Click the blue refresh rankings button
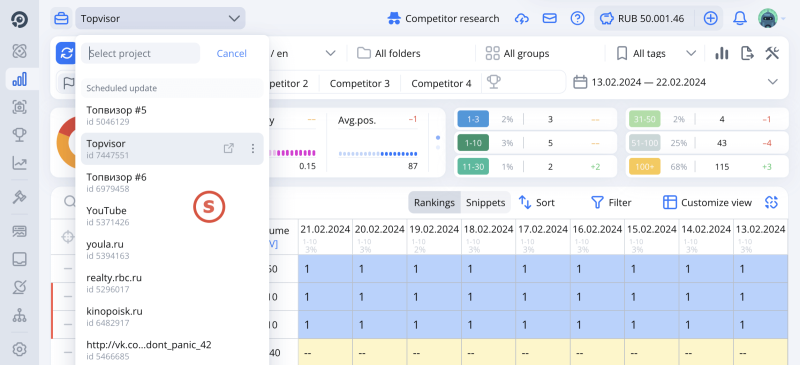 [x=66, y=53]
